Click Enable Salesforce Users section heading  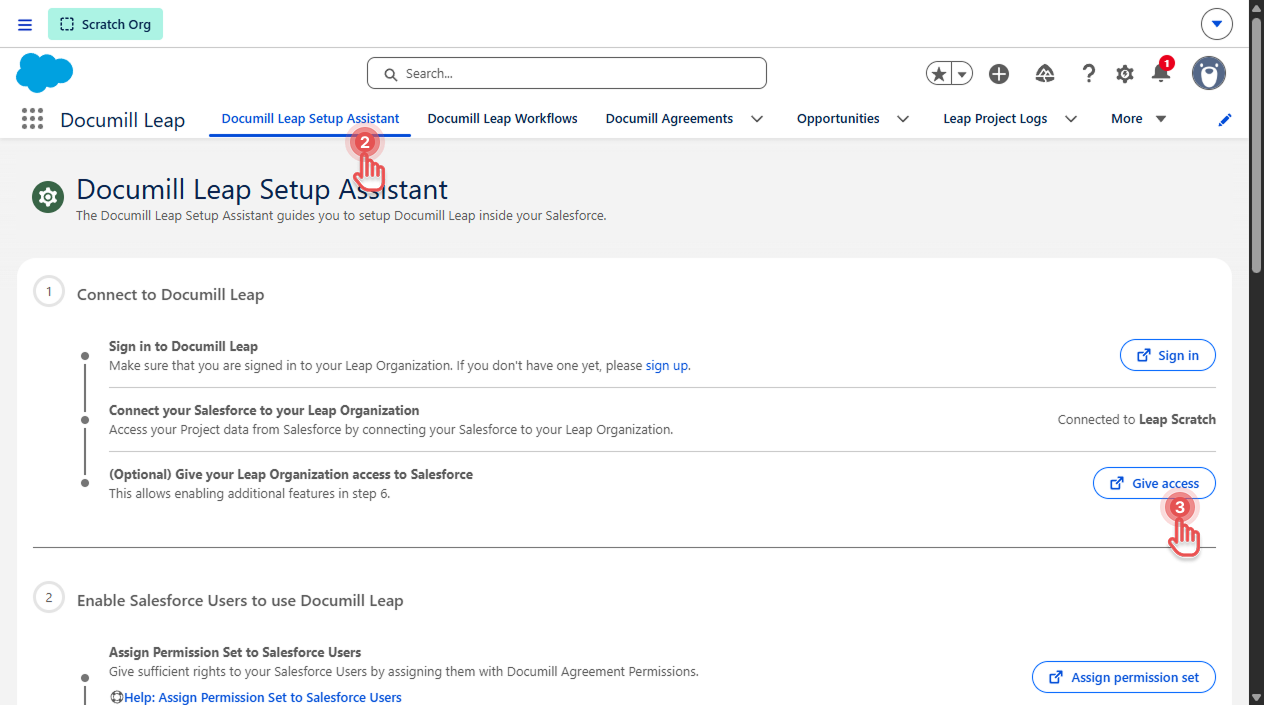(x=240, y=600)
